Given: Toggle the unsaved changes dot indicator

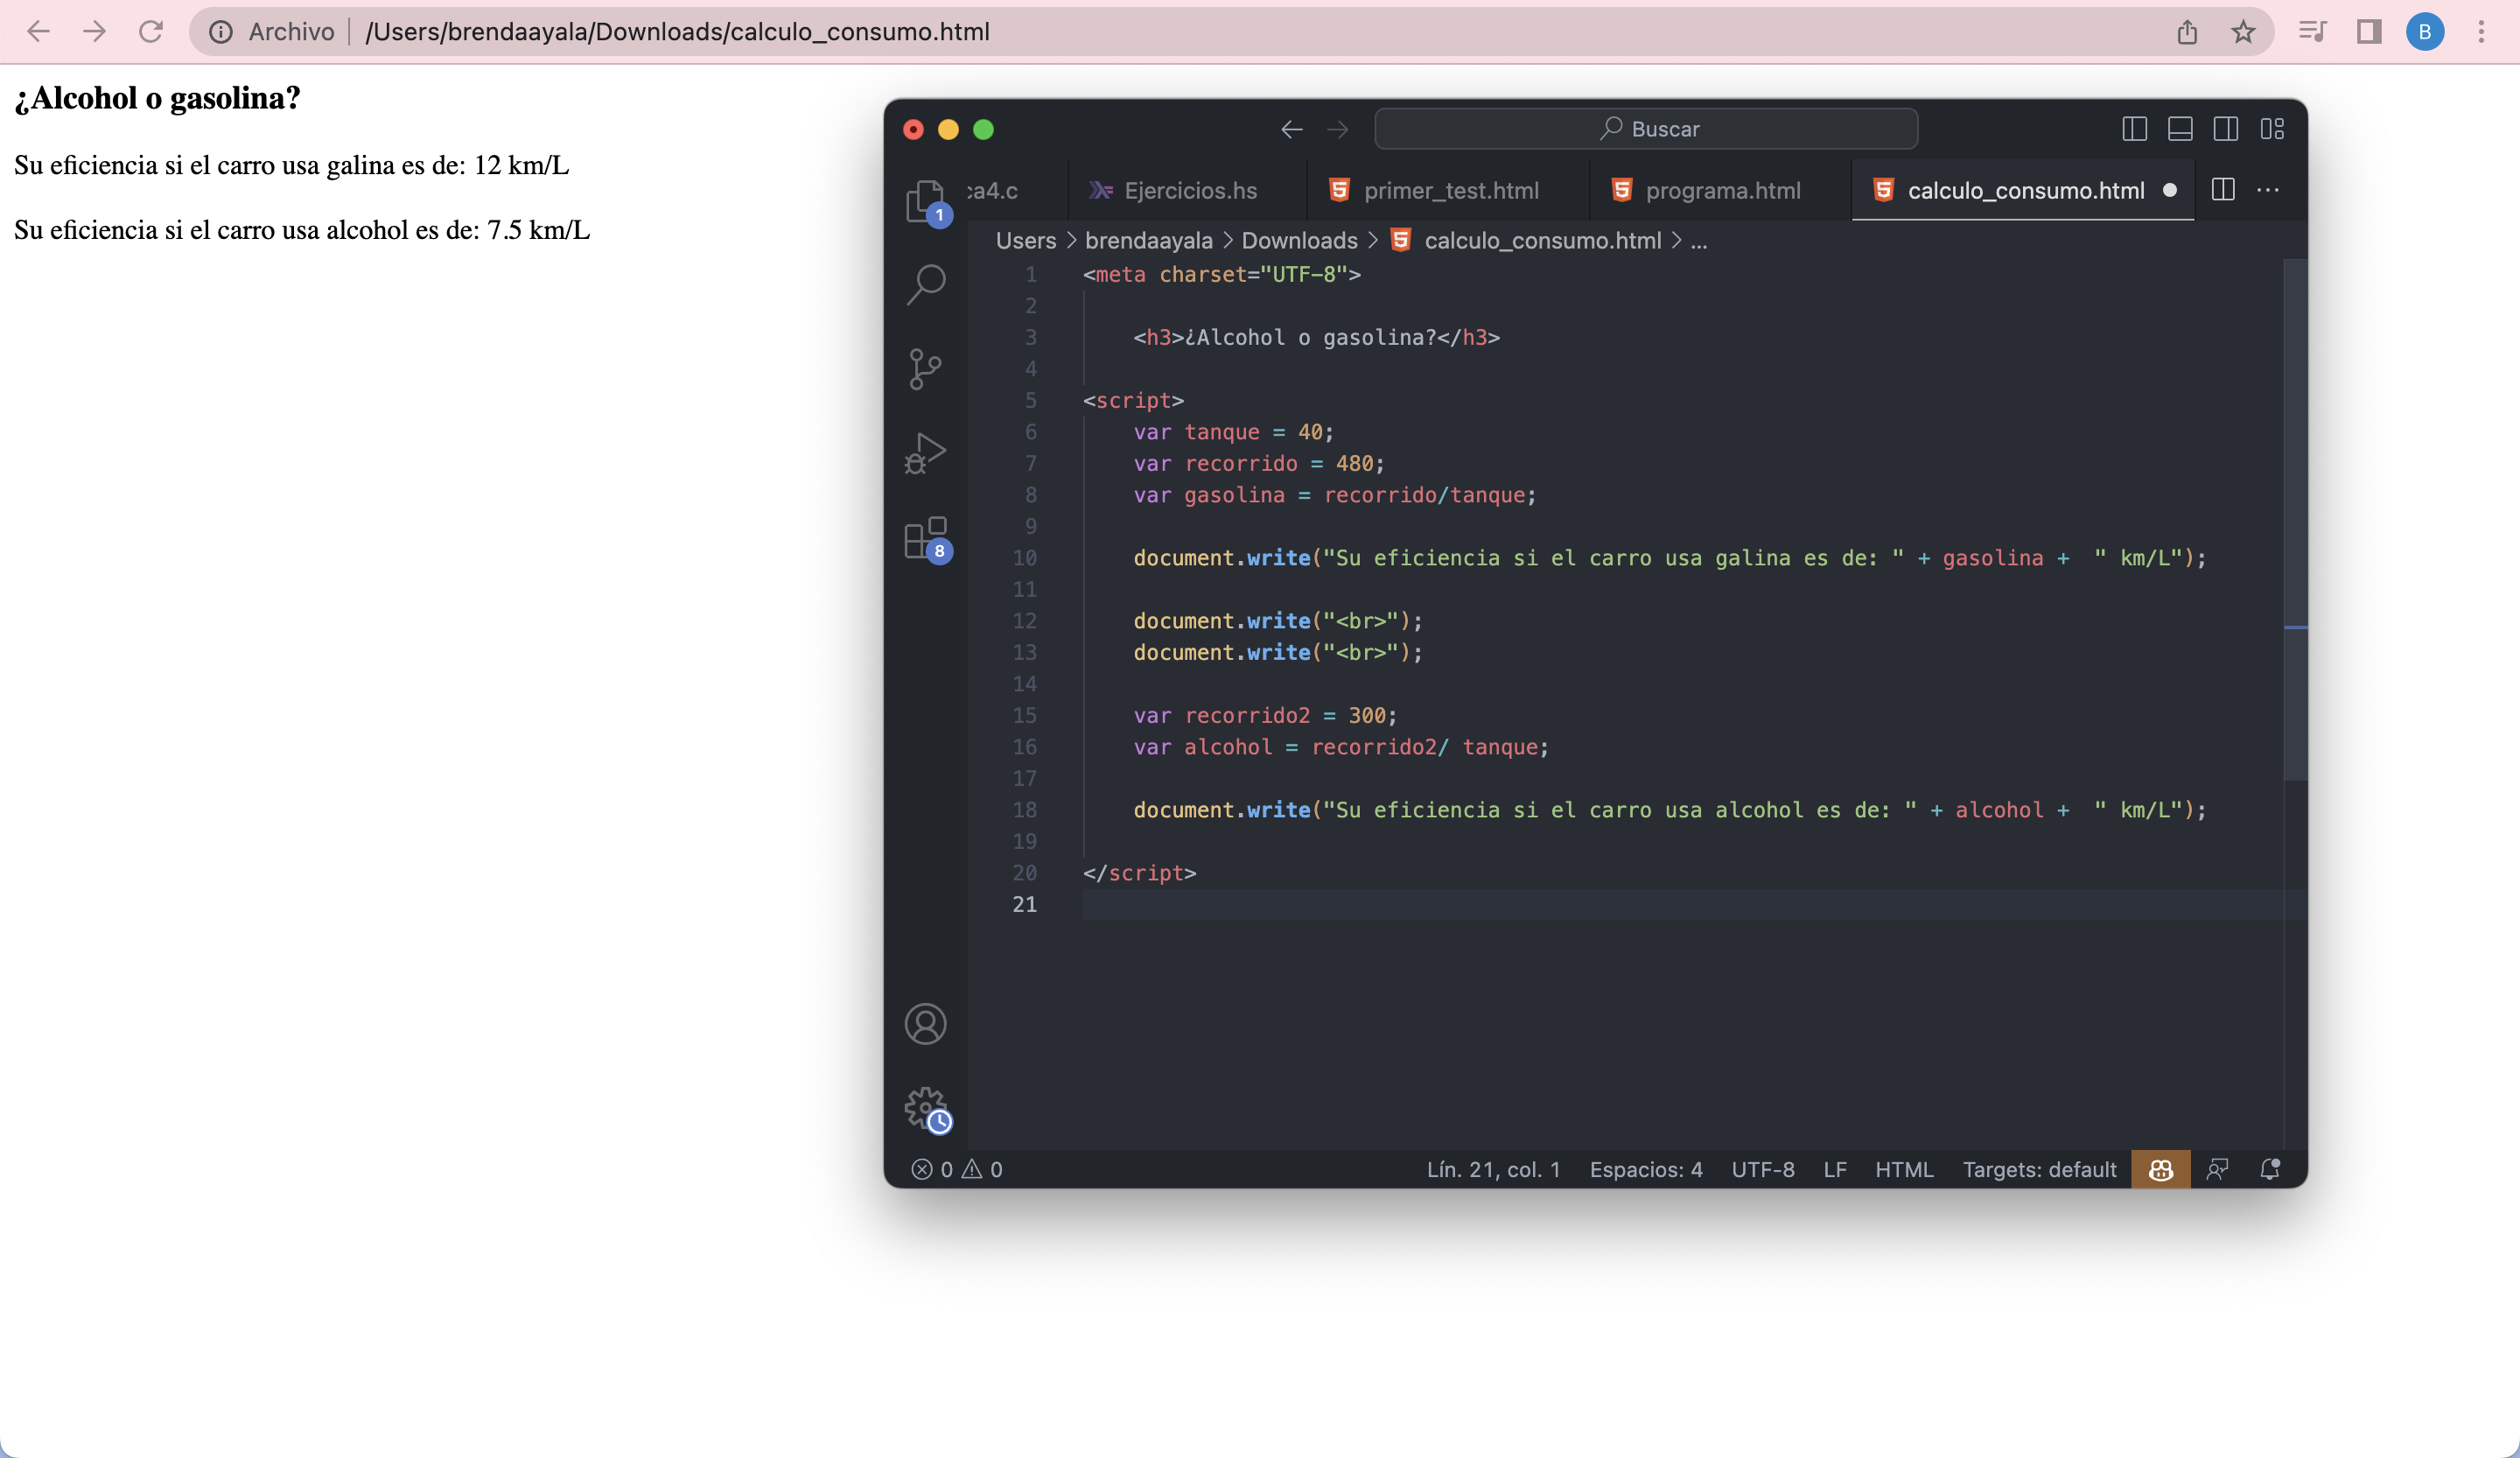Looking at the screenshot, I should click(2169, 191).
